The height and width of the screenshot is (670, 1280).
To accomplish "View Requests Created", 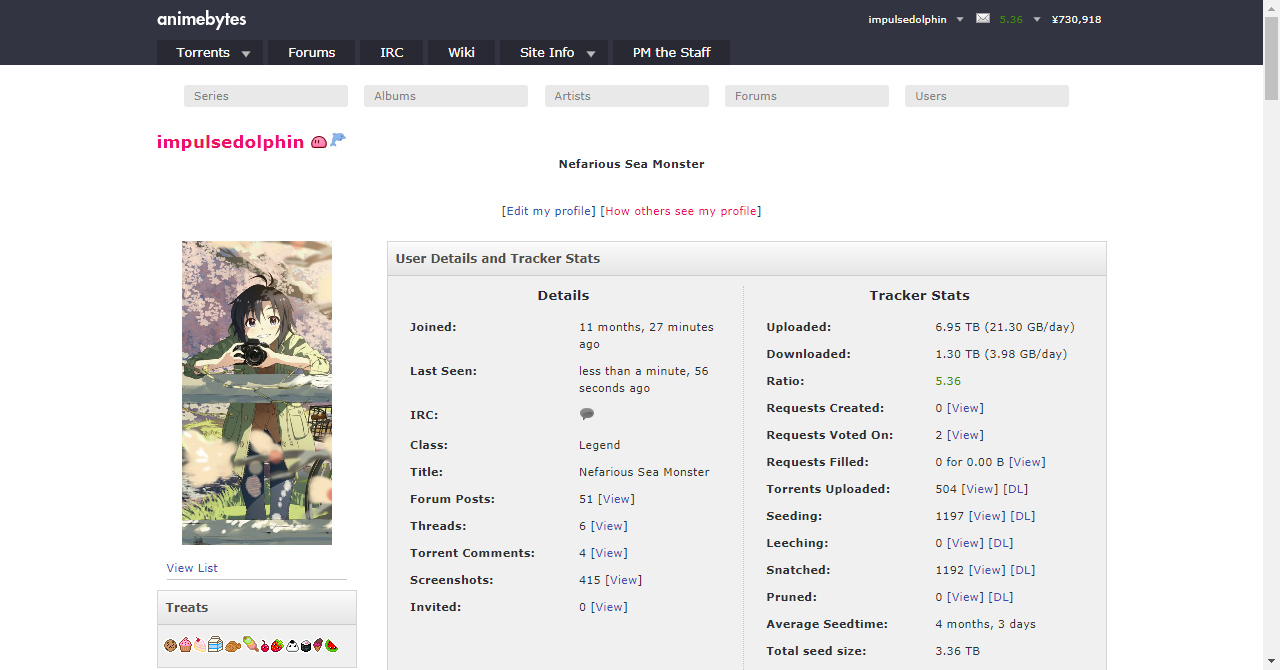I will (x=965, y=408).
